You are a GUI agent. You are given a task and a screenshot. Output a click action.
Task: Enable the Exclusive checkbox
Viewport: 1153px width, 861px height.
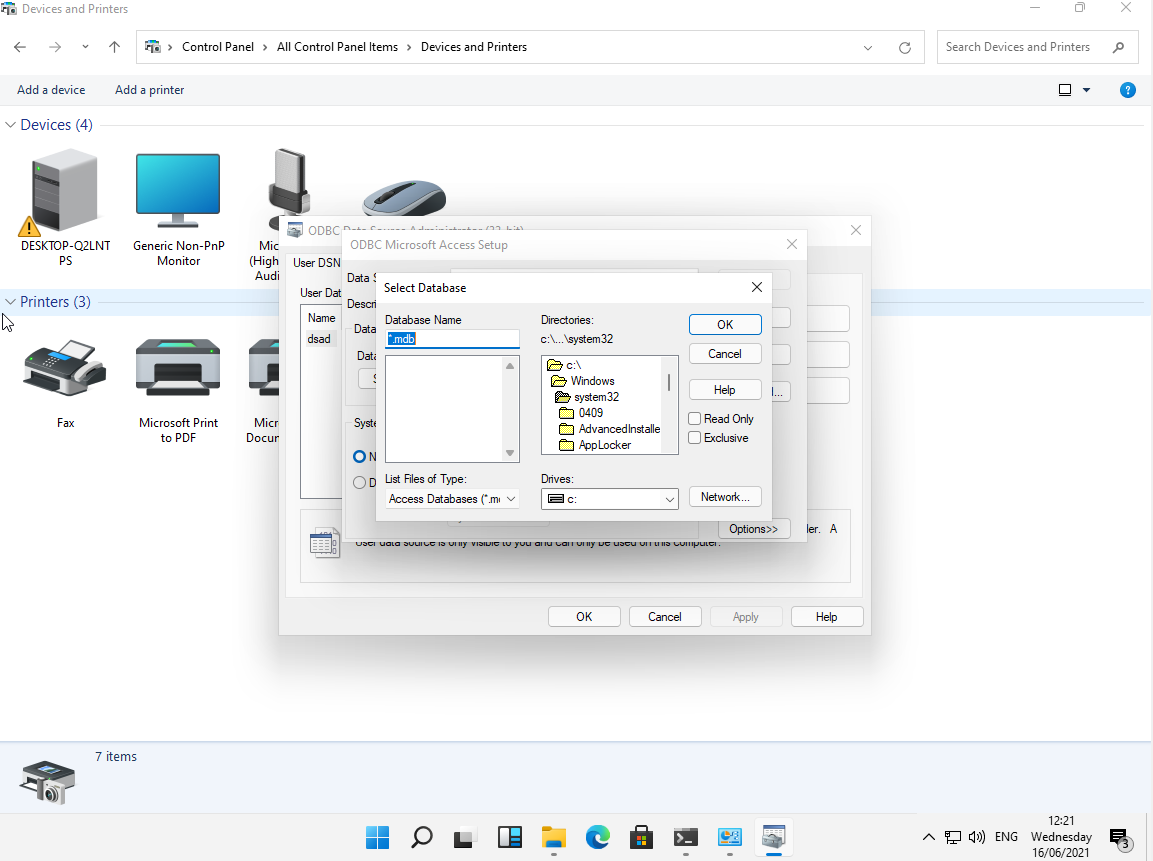coord(694,437)
